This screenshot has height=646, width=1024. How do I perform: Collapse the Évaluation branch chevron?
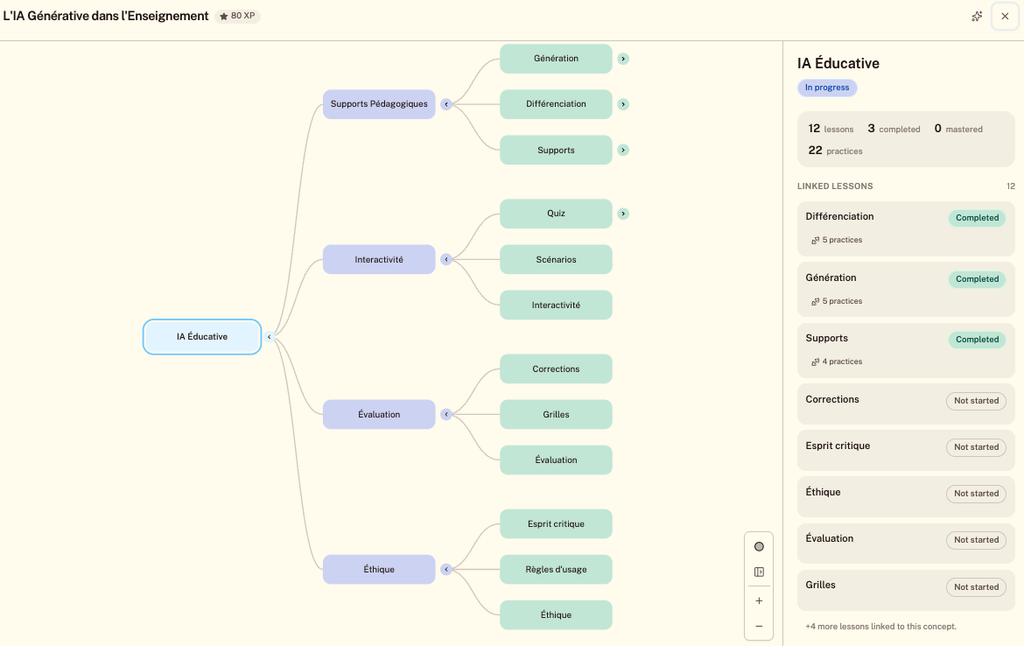(446, 414)
